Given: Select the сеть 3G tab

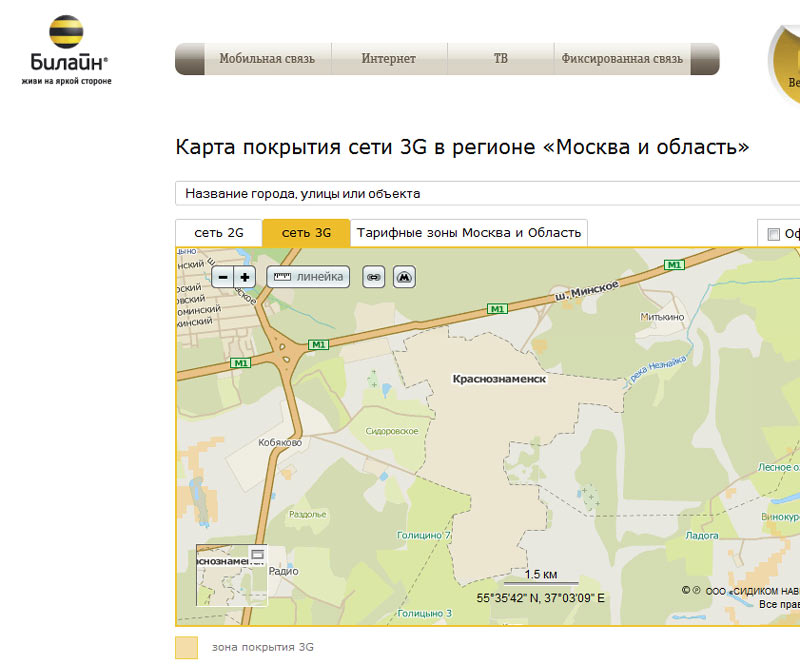Looking at the screenshot, I should pyautogui.click(x=306, y=233).
